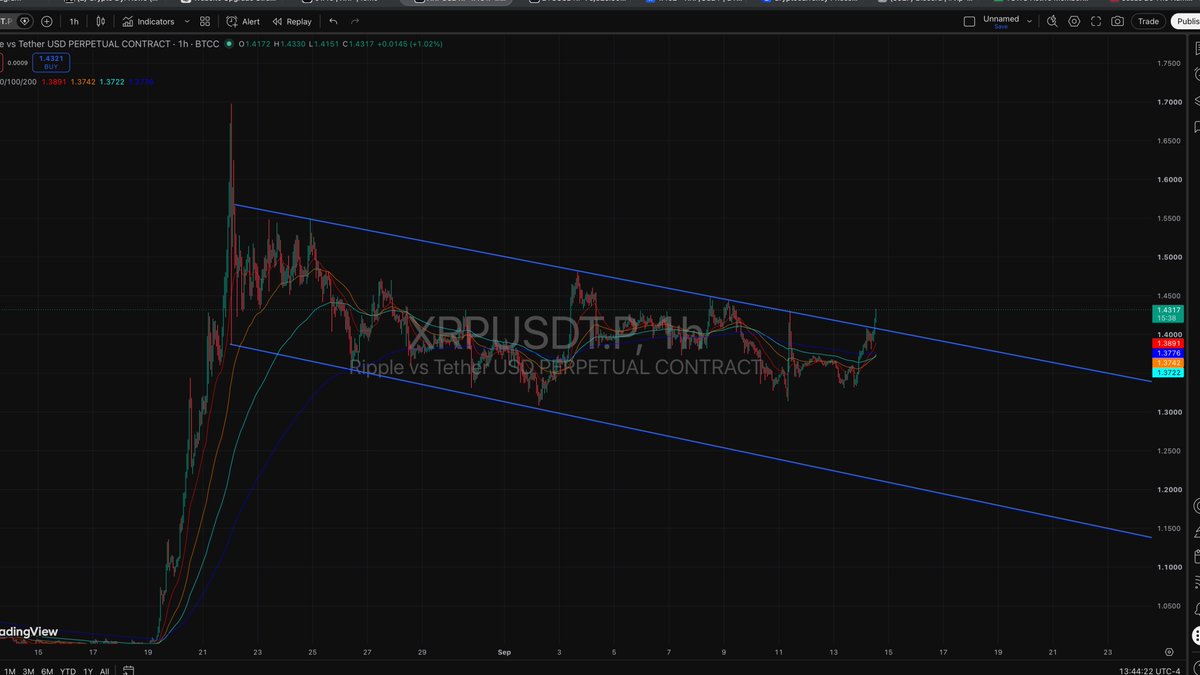Create a price alert with the Alert button

pos(243,21)
